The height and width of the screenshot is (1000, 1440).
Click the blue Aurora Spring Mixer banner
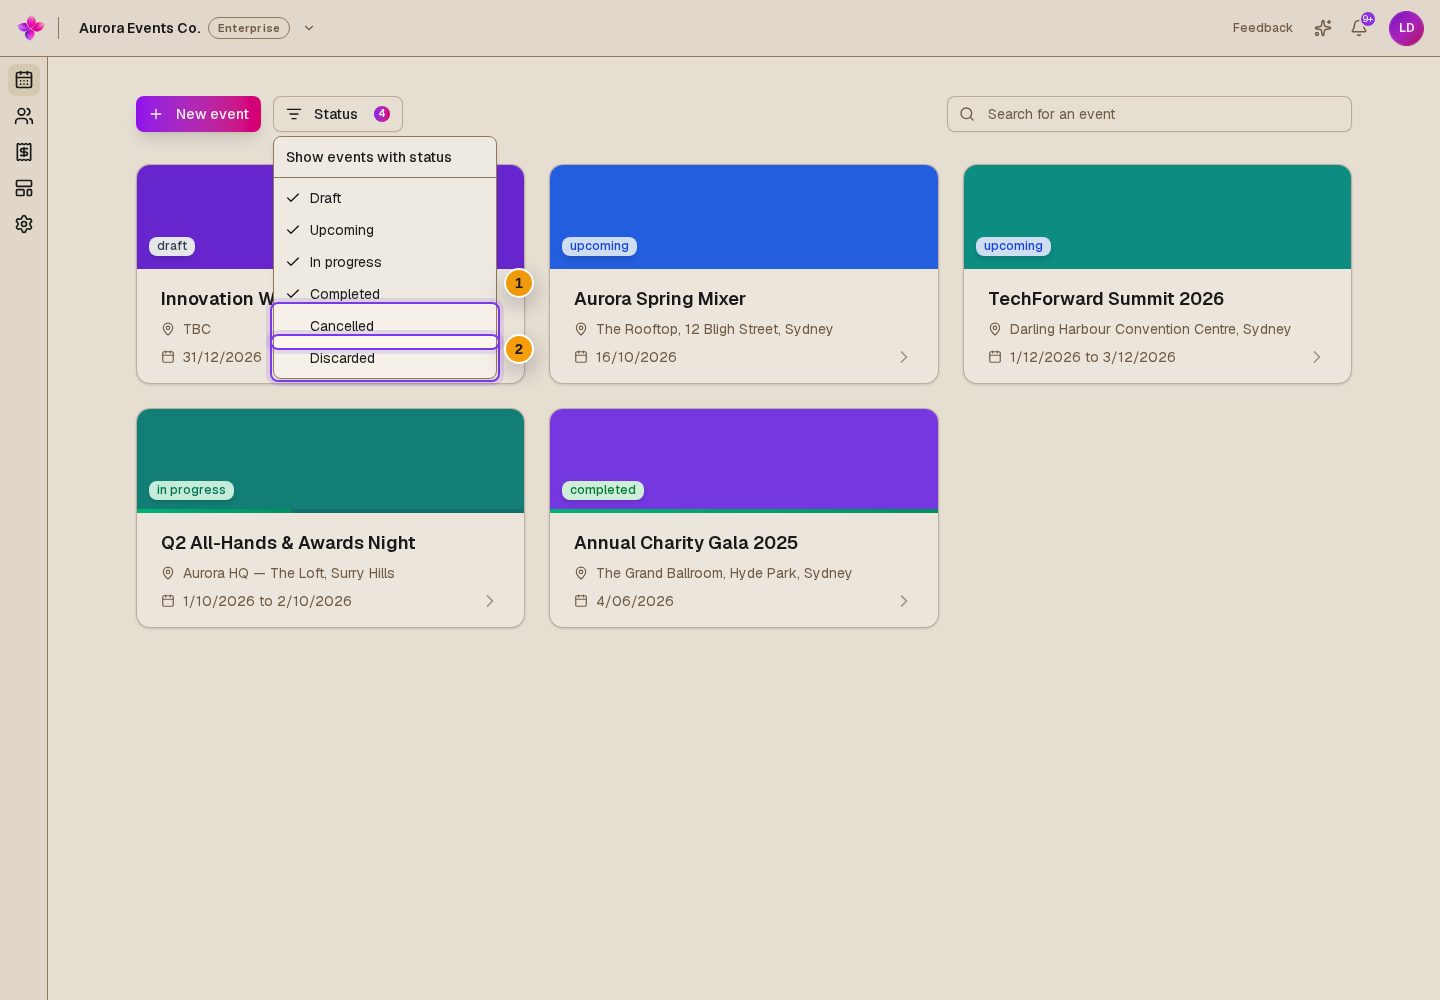point(744,217)
